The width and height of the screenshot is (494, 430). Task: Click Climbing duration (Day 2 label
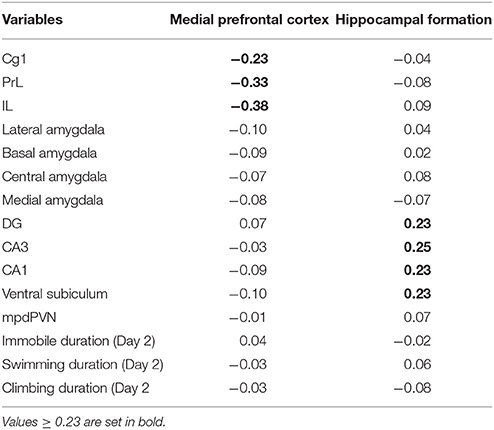click(76, 389)
